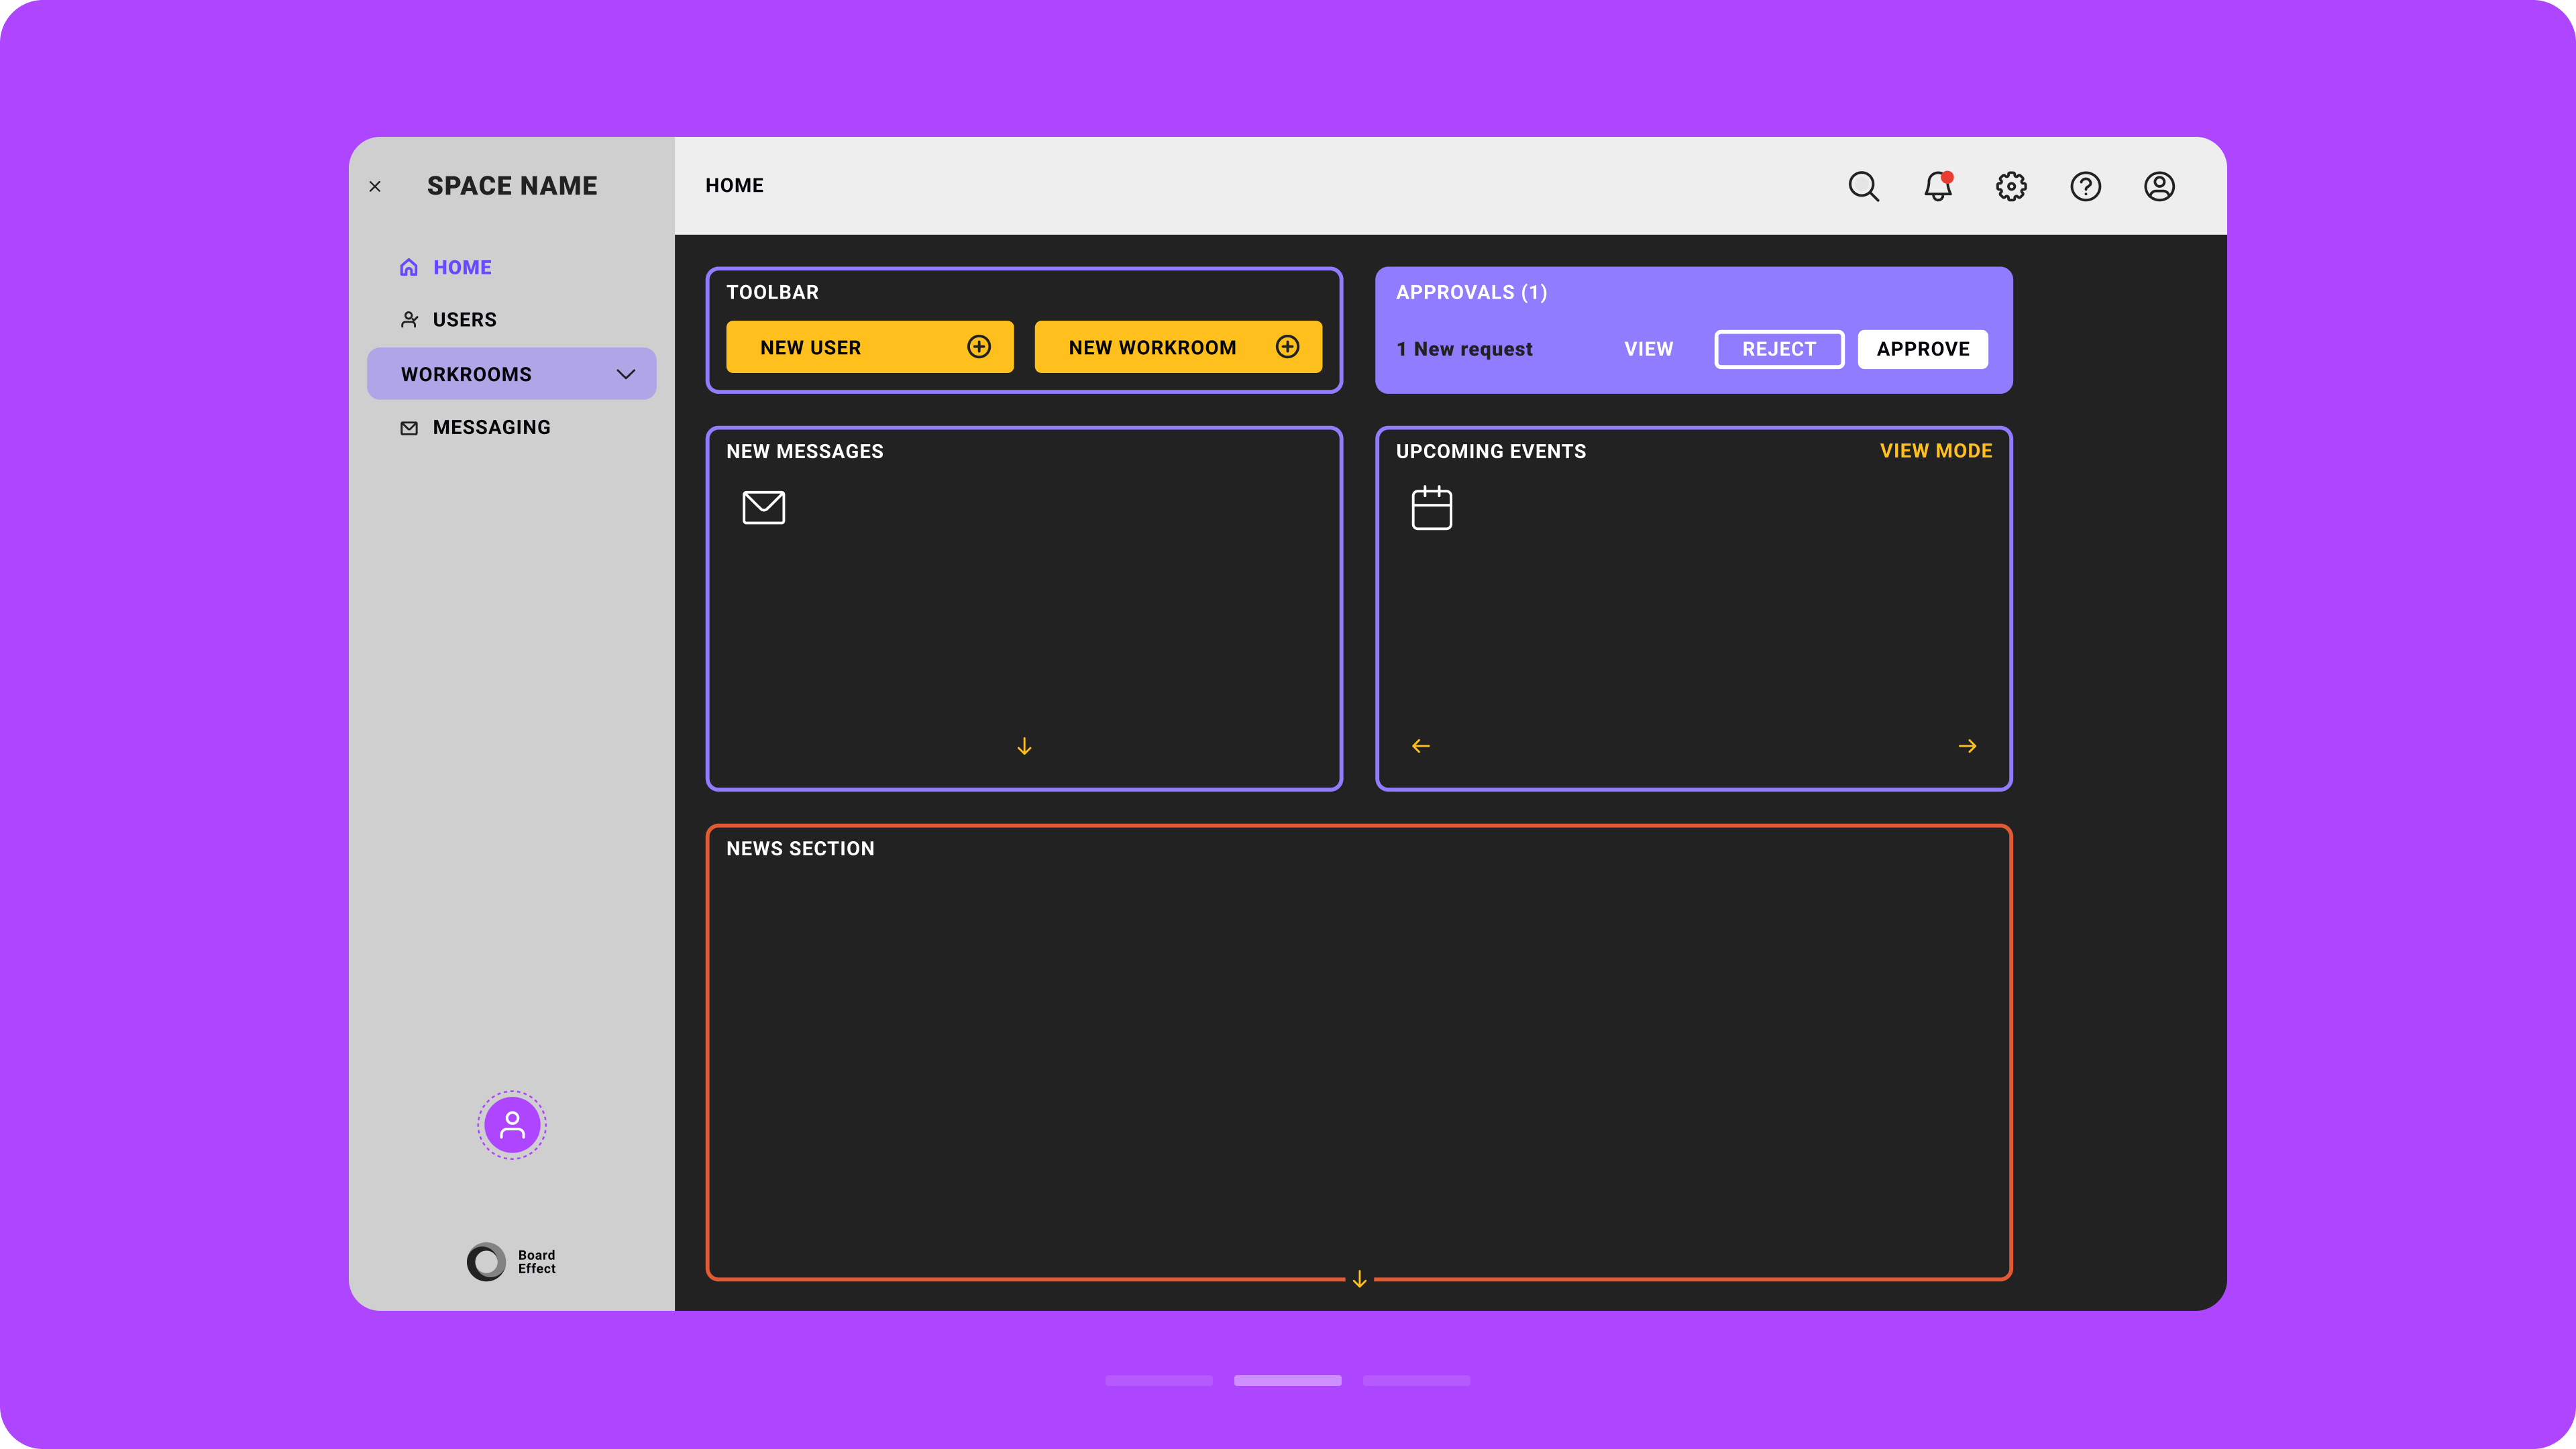Open user account icon in header

click(2159, 186)
